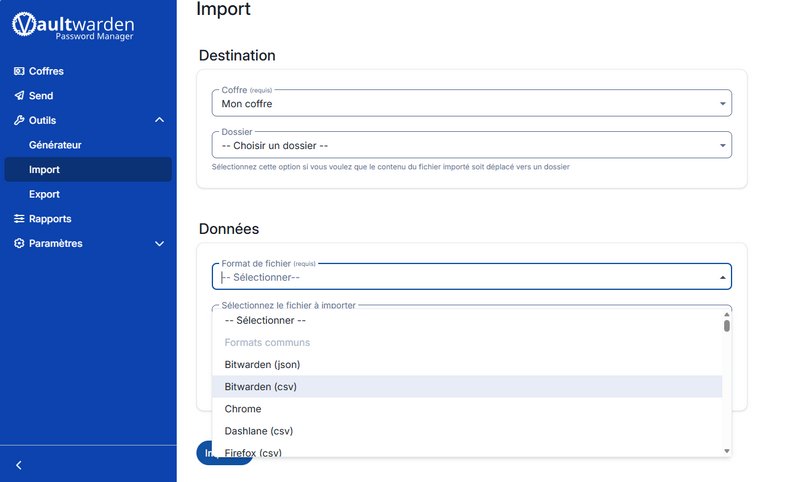Select the '-- Sélectionner --' placeholder option
This screenshot has width=800, height=482.
265,321
